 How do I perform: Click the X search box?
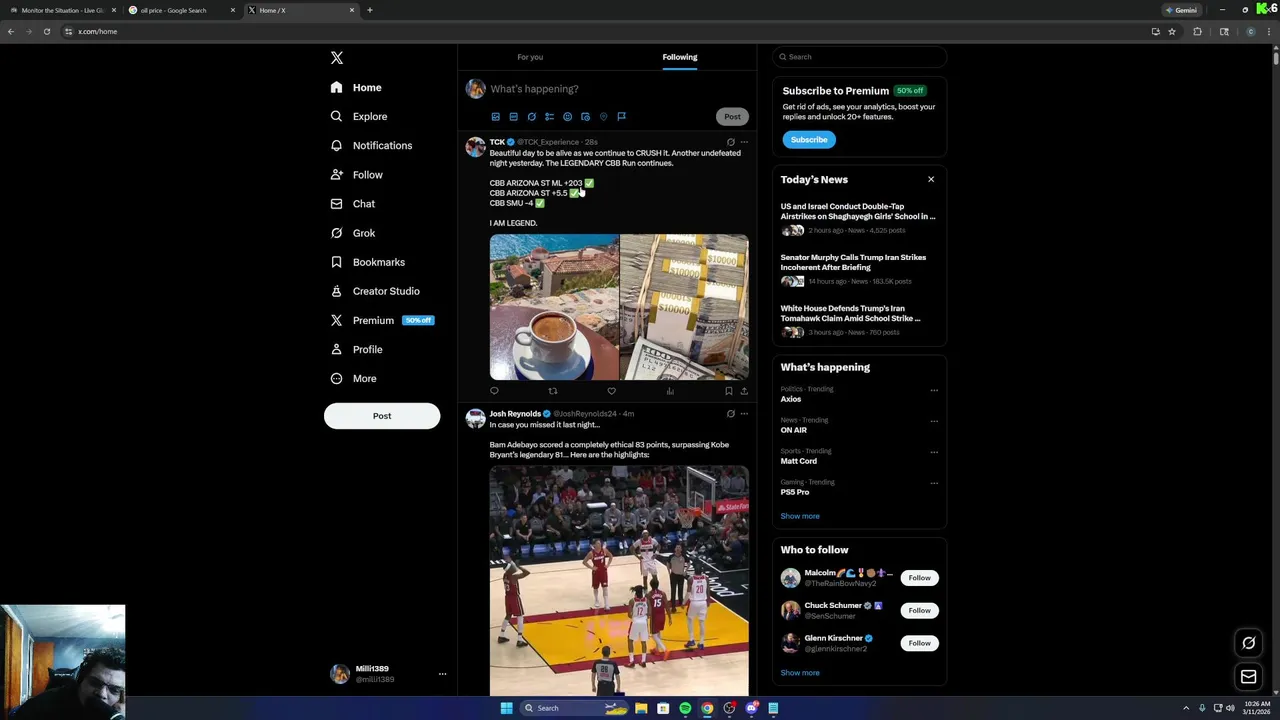coord(859,57)
